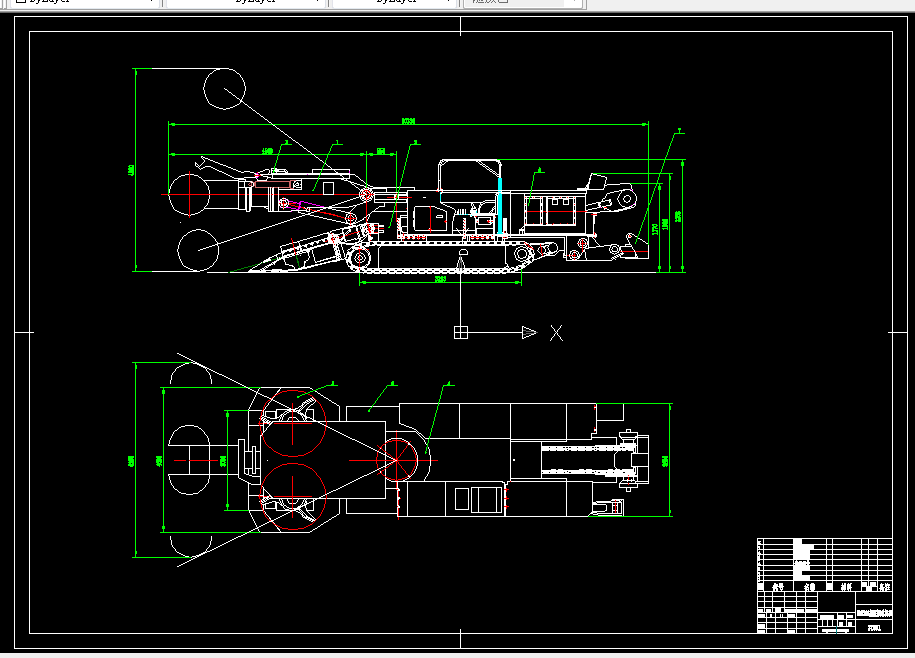Click the UCS X-axis arrowhead

coord(529,332)
